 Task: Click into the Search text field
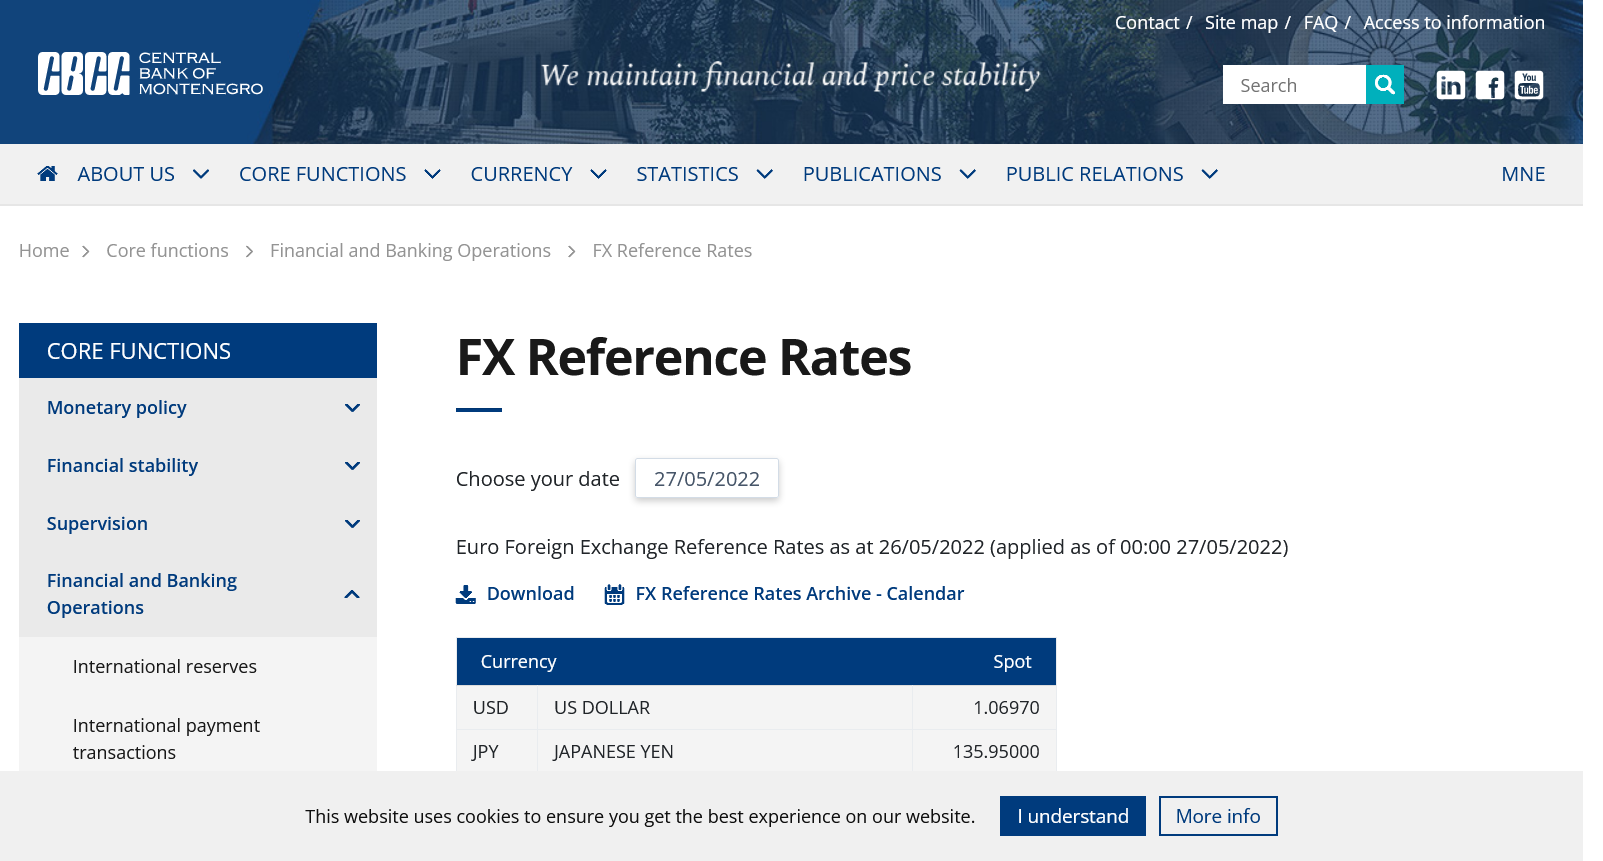coord(1293,86)
